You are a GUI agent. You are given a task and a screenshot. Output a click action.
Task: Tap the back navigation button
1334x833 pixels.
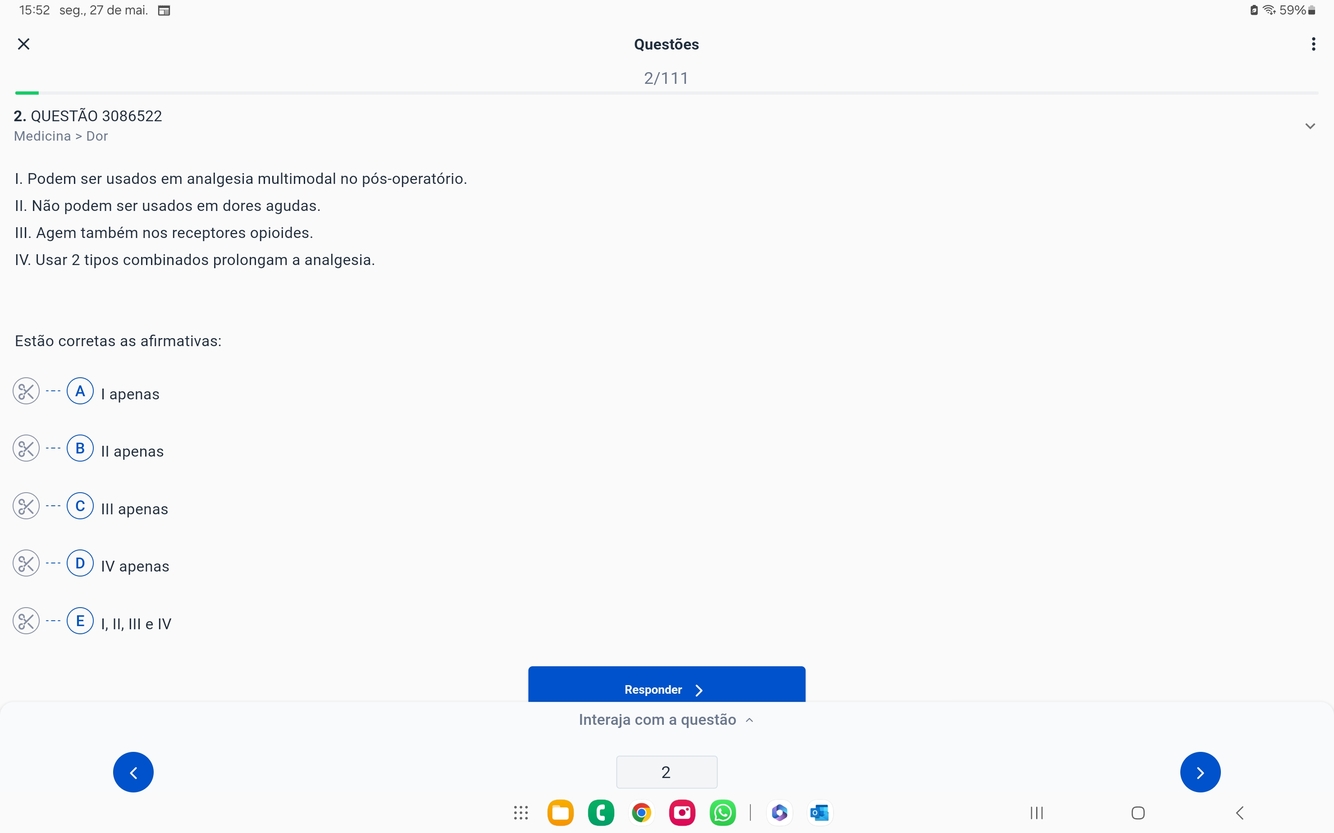click(1240, 813)
